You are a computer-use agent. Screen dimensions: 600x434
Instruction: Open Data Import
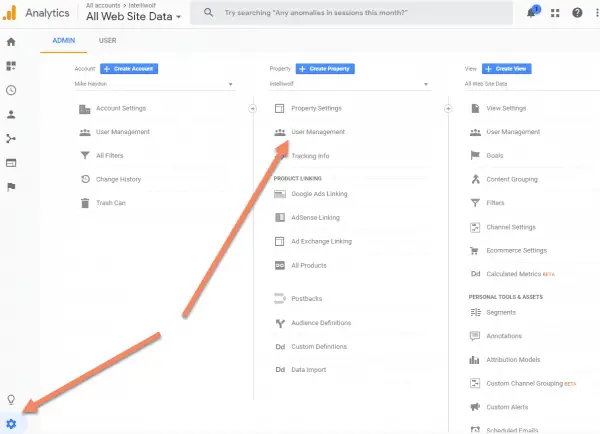point(309,370)
